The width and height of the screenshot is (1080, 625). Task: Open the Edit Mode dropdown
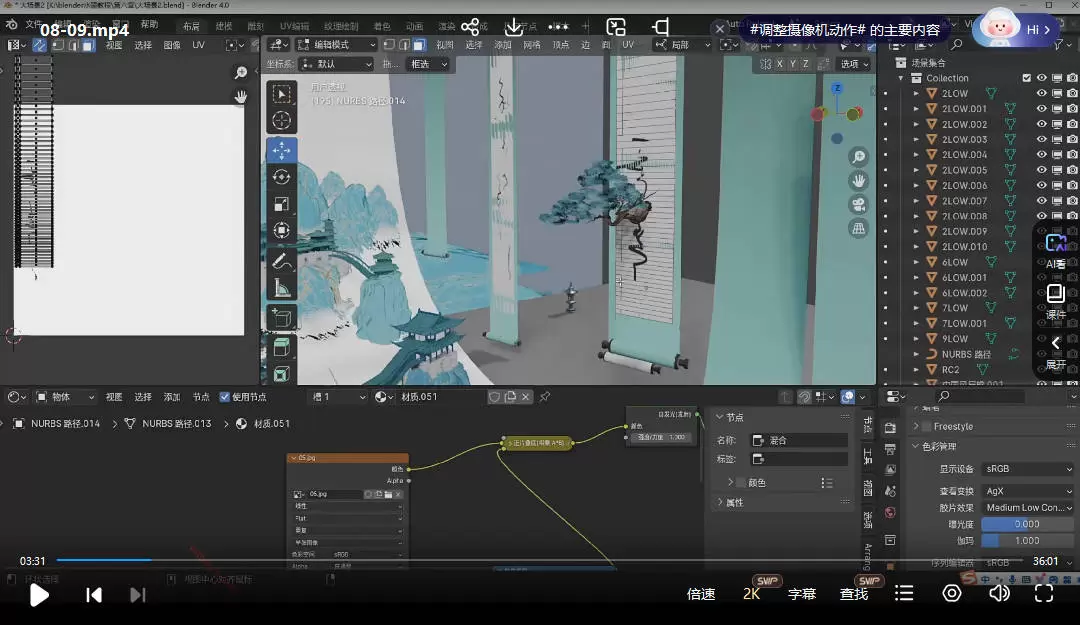pyautogui.click(x=337, y=45)
